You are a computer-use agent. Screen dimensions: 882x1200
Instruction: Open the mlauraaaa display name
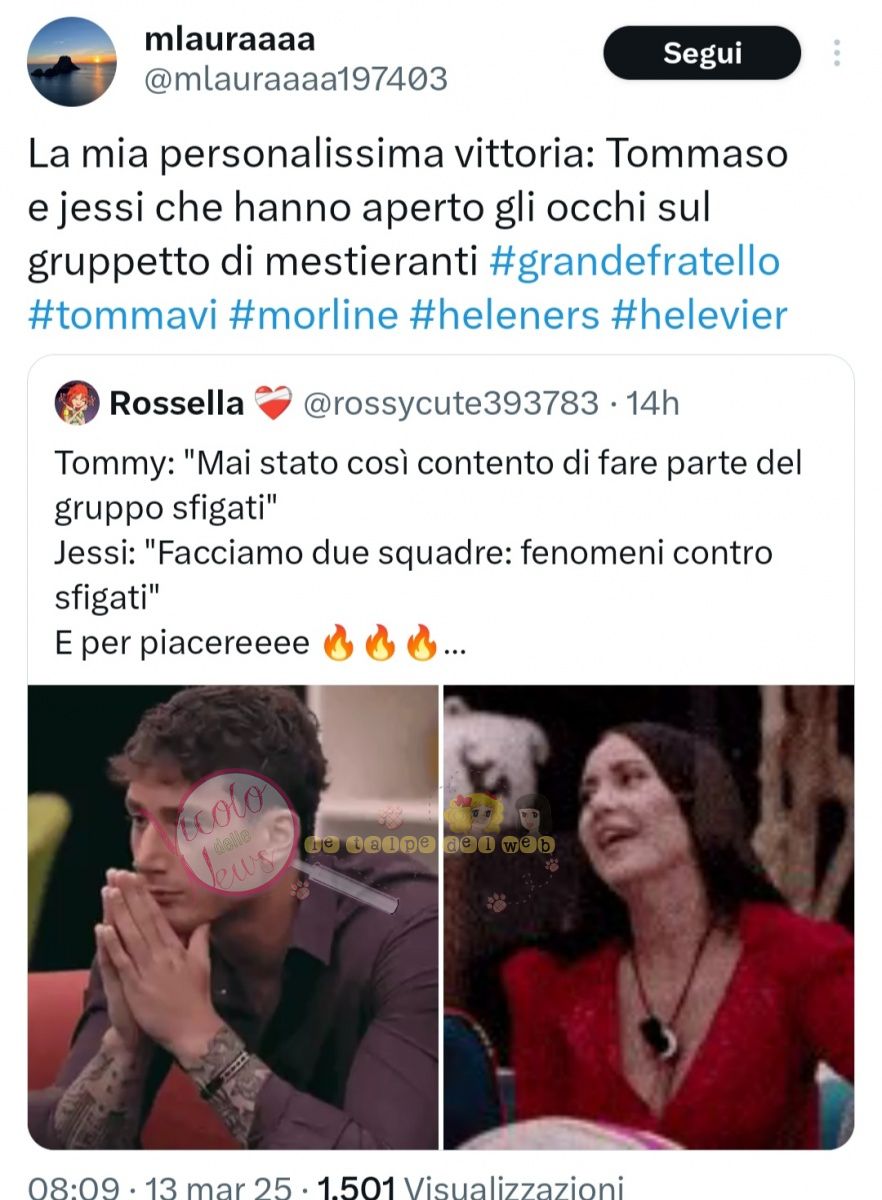click(x=230, y=39)
